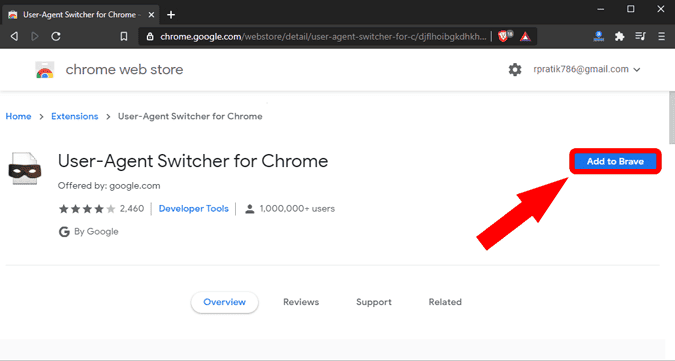Select the Overview tab
Screen dimensions: 675x361
[x=224, y=302]
